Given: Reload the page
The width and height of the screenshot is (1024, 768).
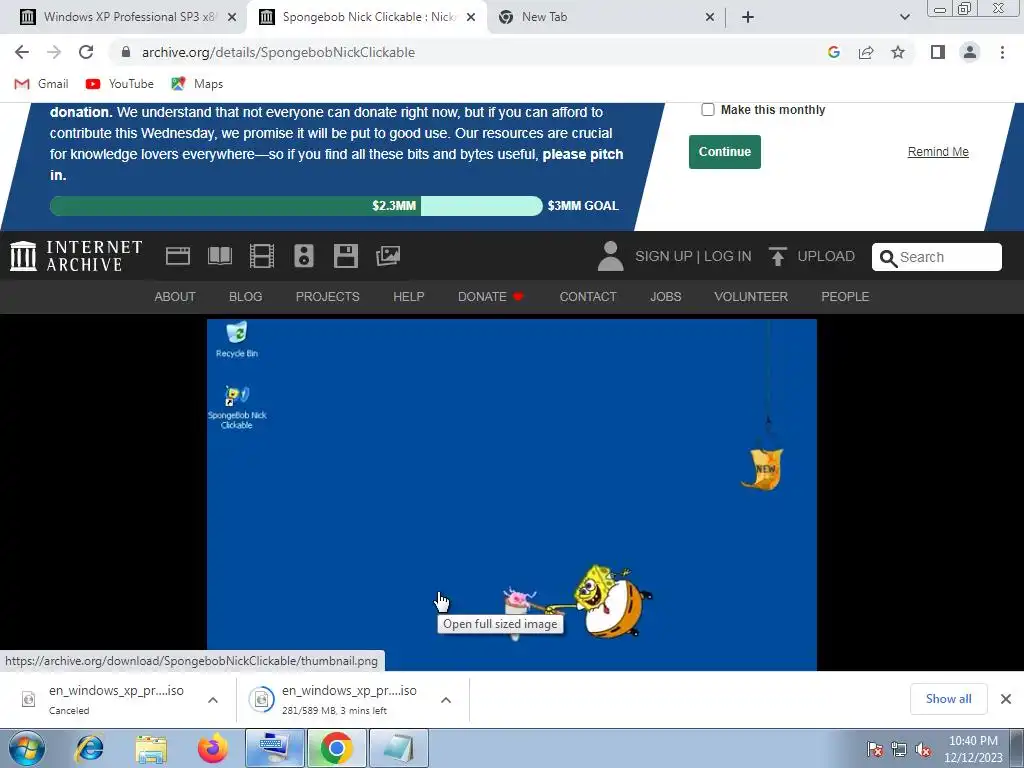Looking at the screenshot, I should (x=86, y=52).
